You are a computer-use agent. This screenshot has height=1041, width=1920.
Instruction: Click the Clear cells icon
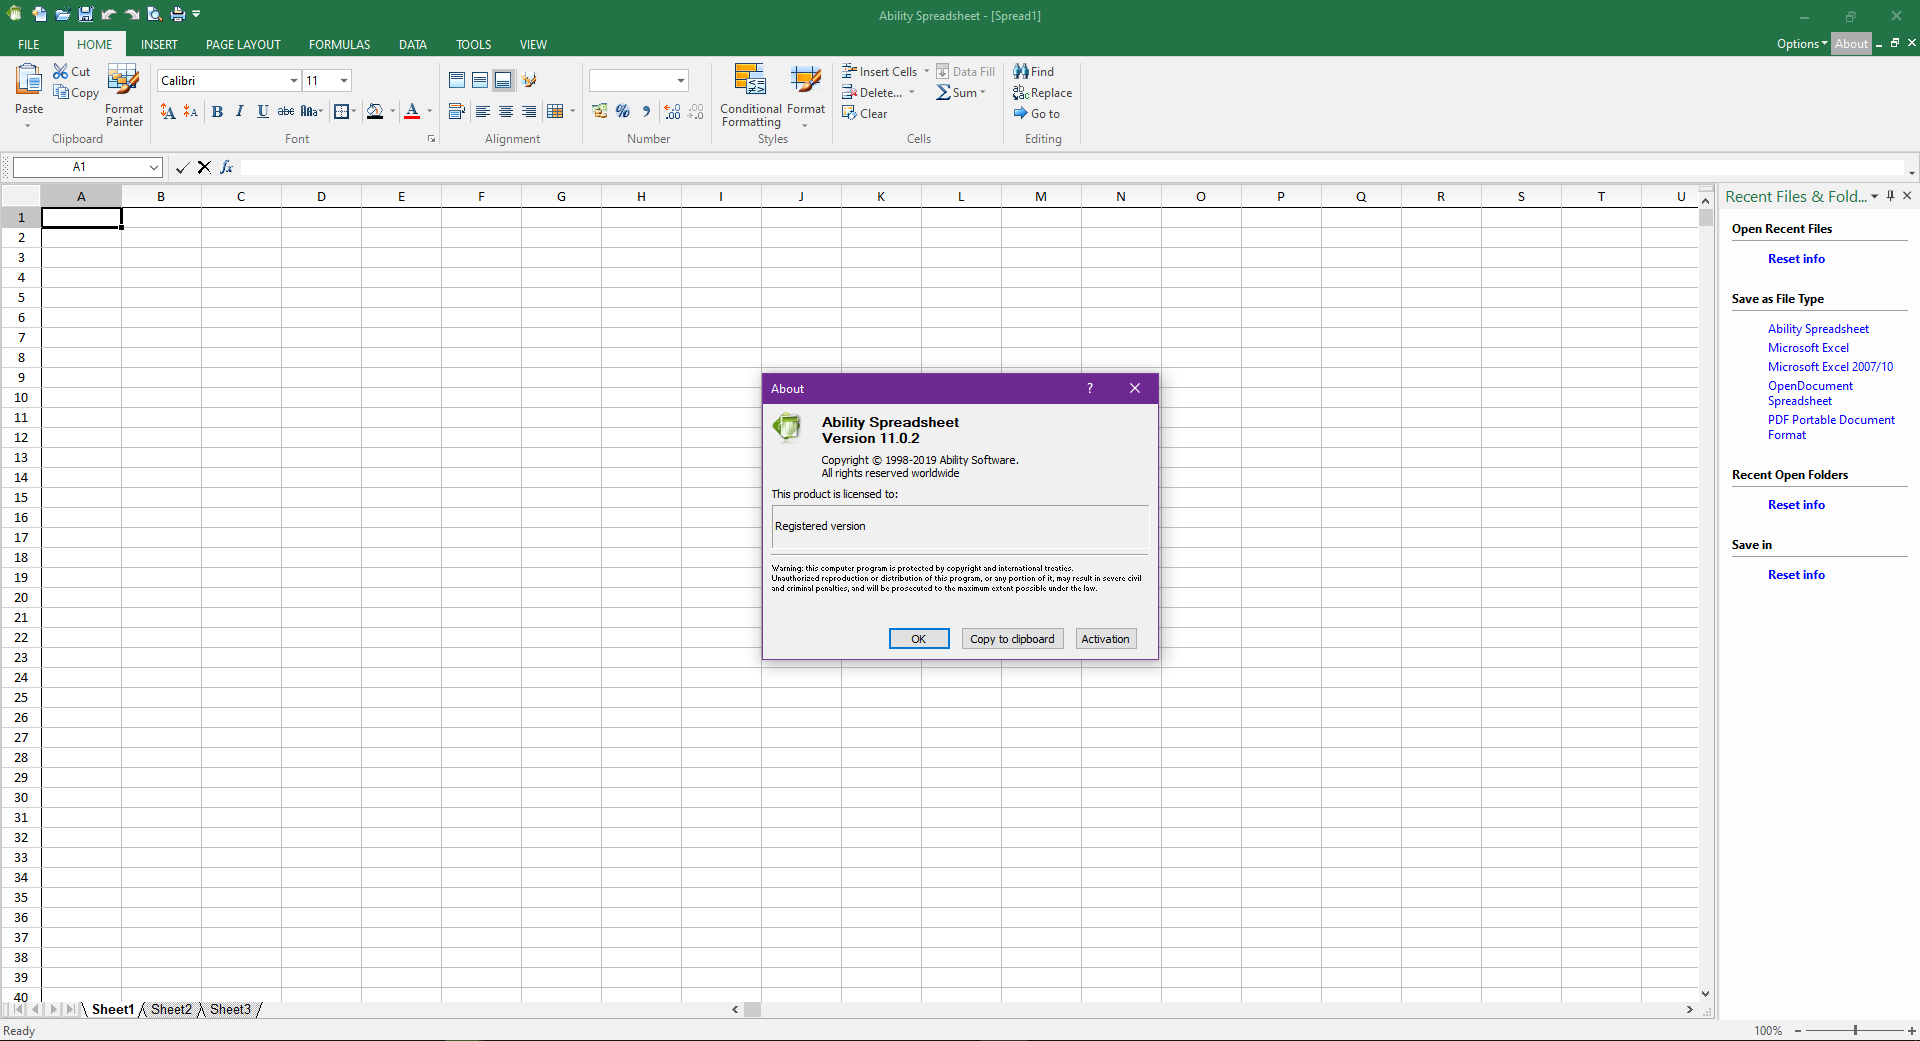pos(850,113)
